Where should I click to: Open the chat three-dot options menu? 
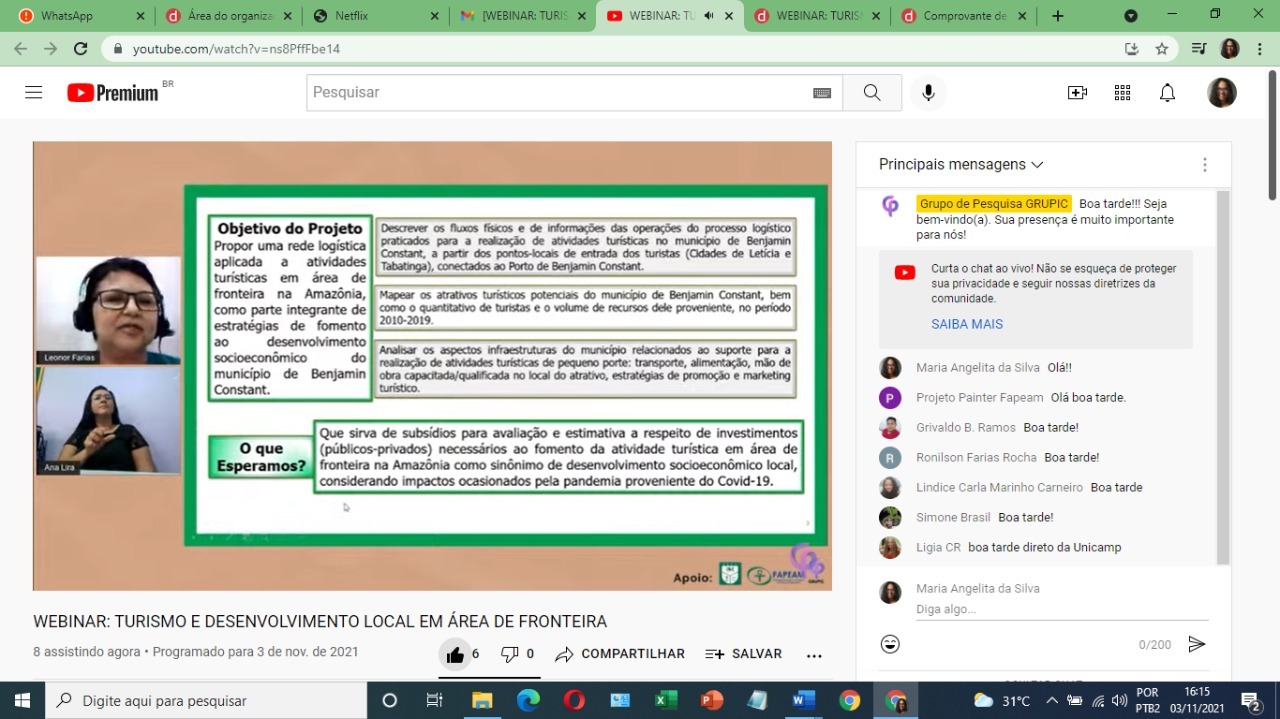tap(1204, 164)
